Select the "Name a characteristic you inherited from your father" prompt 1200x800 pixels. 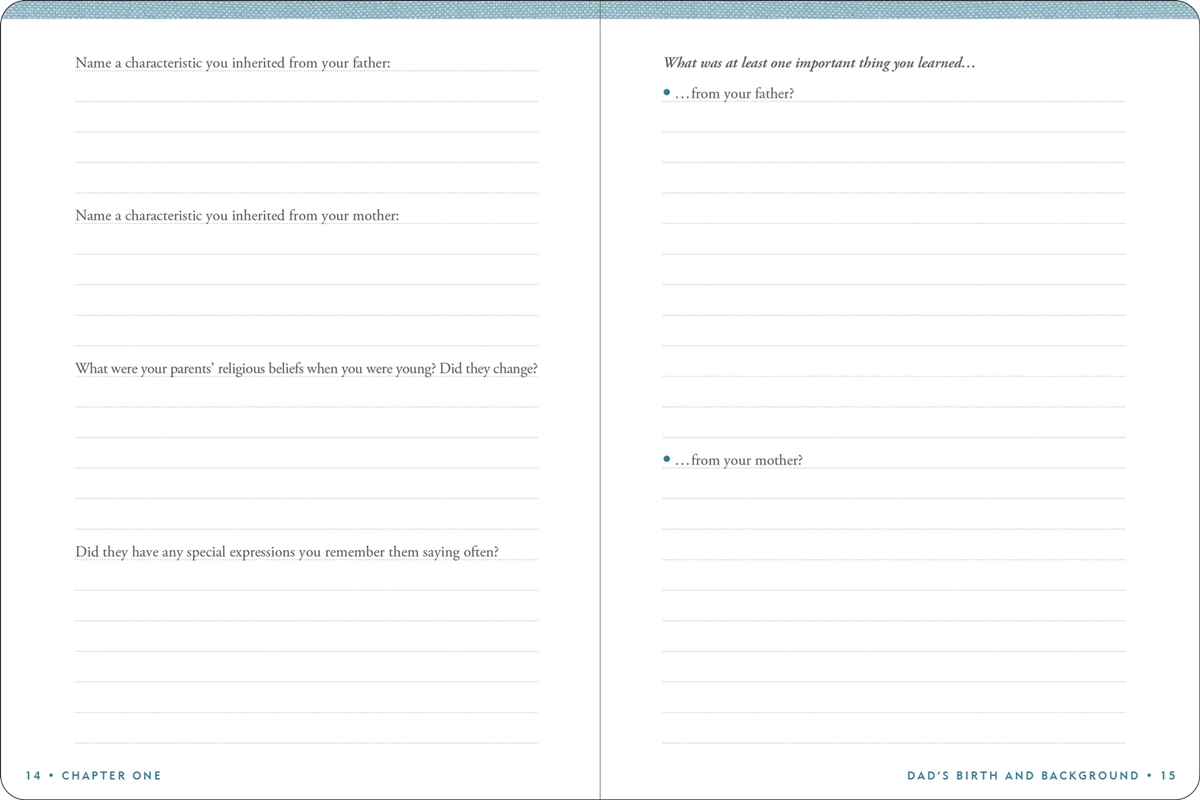[x=232, y=63]
